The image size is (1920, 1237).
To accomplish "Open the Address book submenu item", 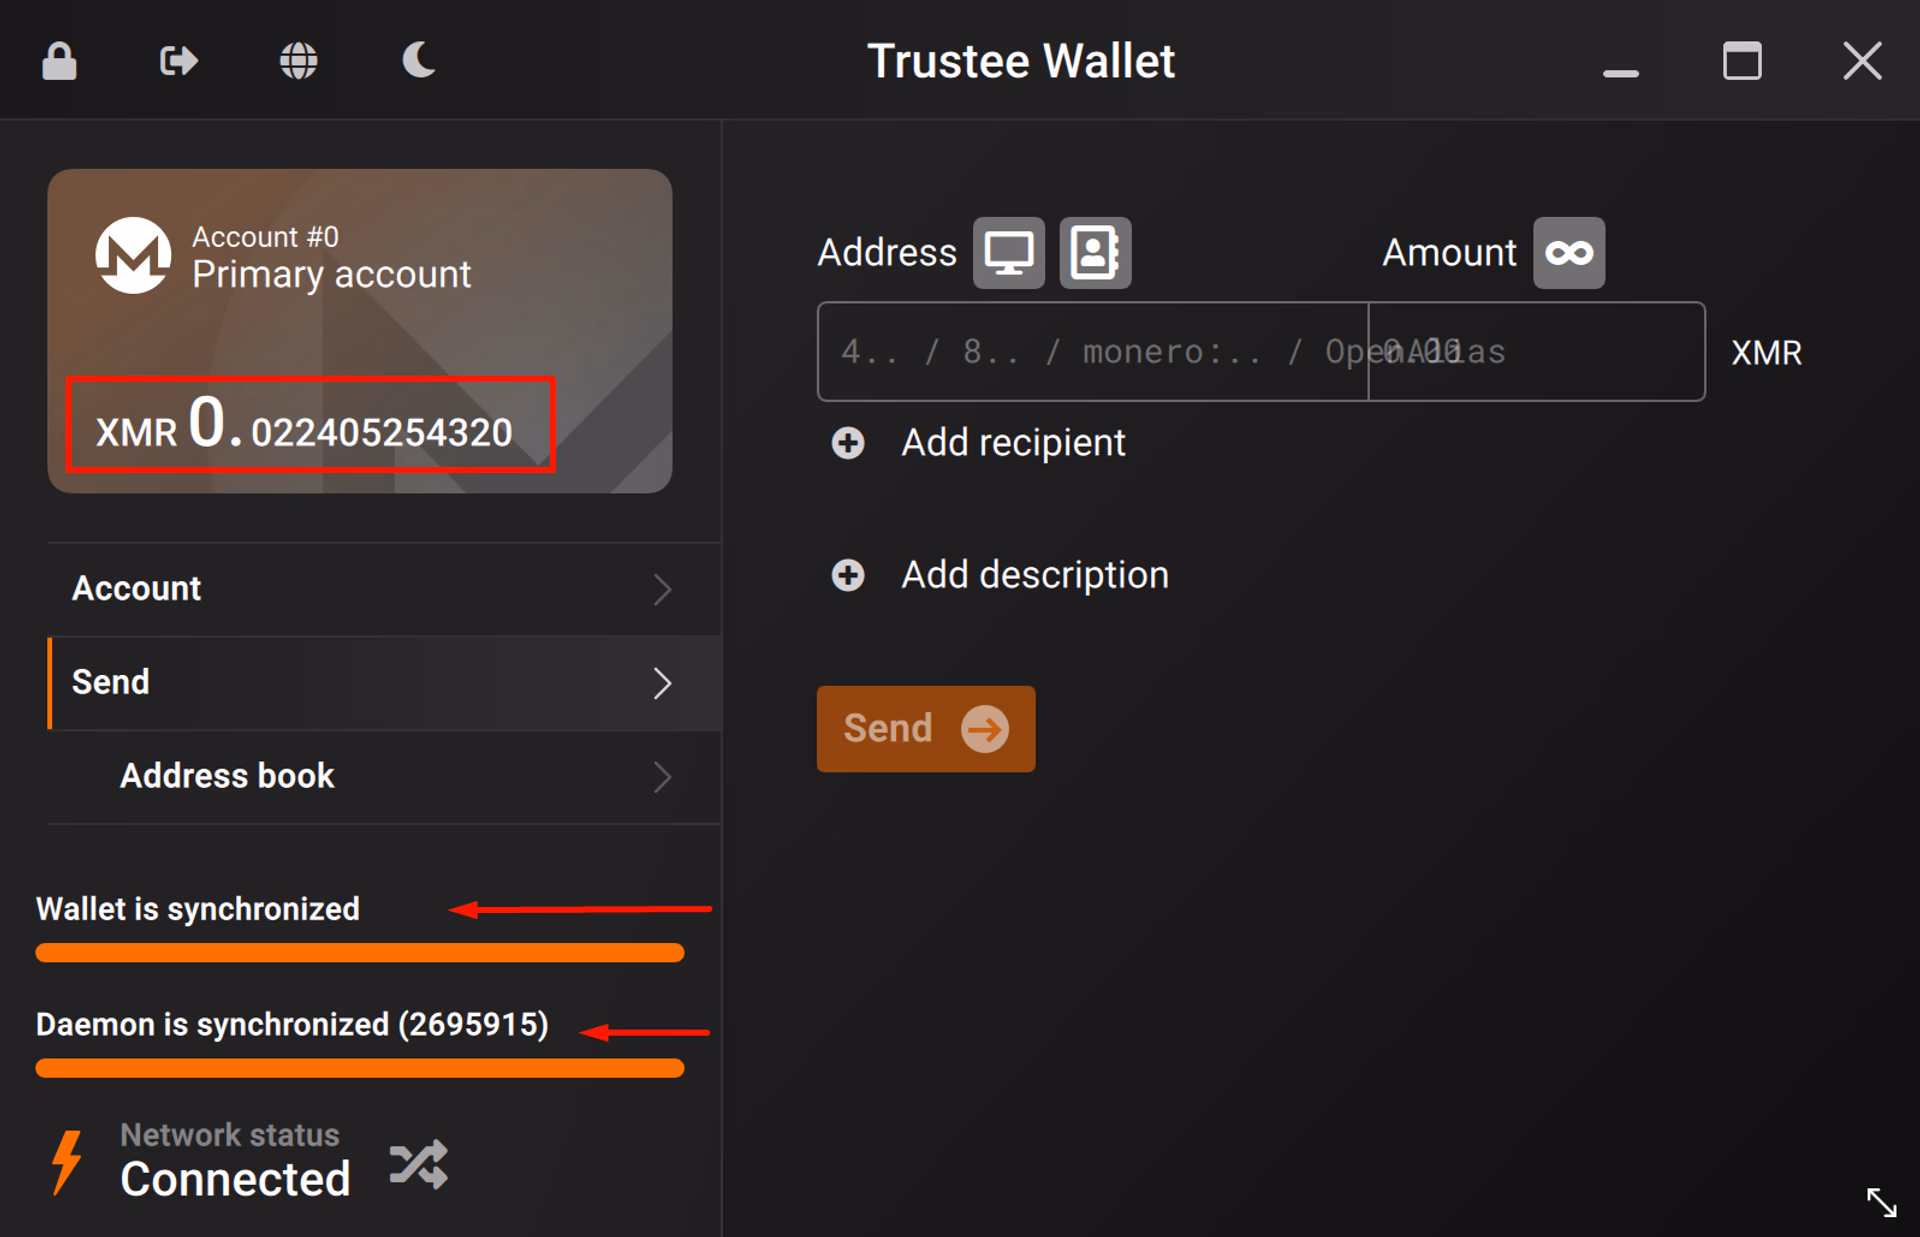I will tap(384, 777).
